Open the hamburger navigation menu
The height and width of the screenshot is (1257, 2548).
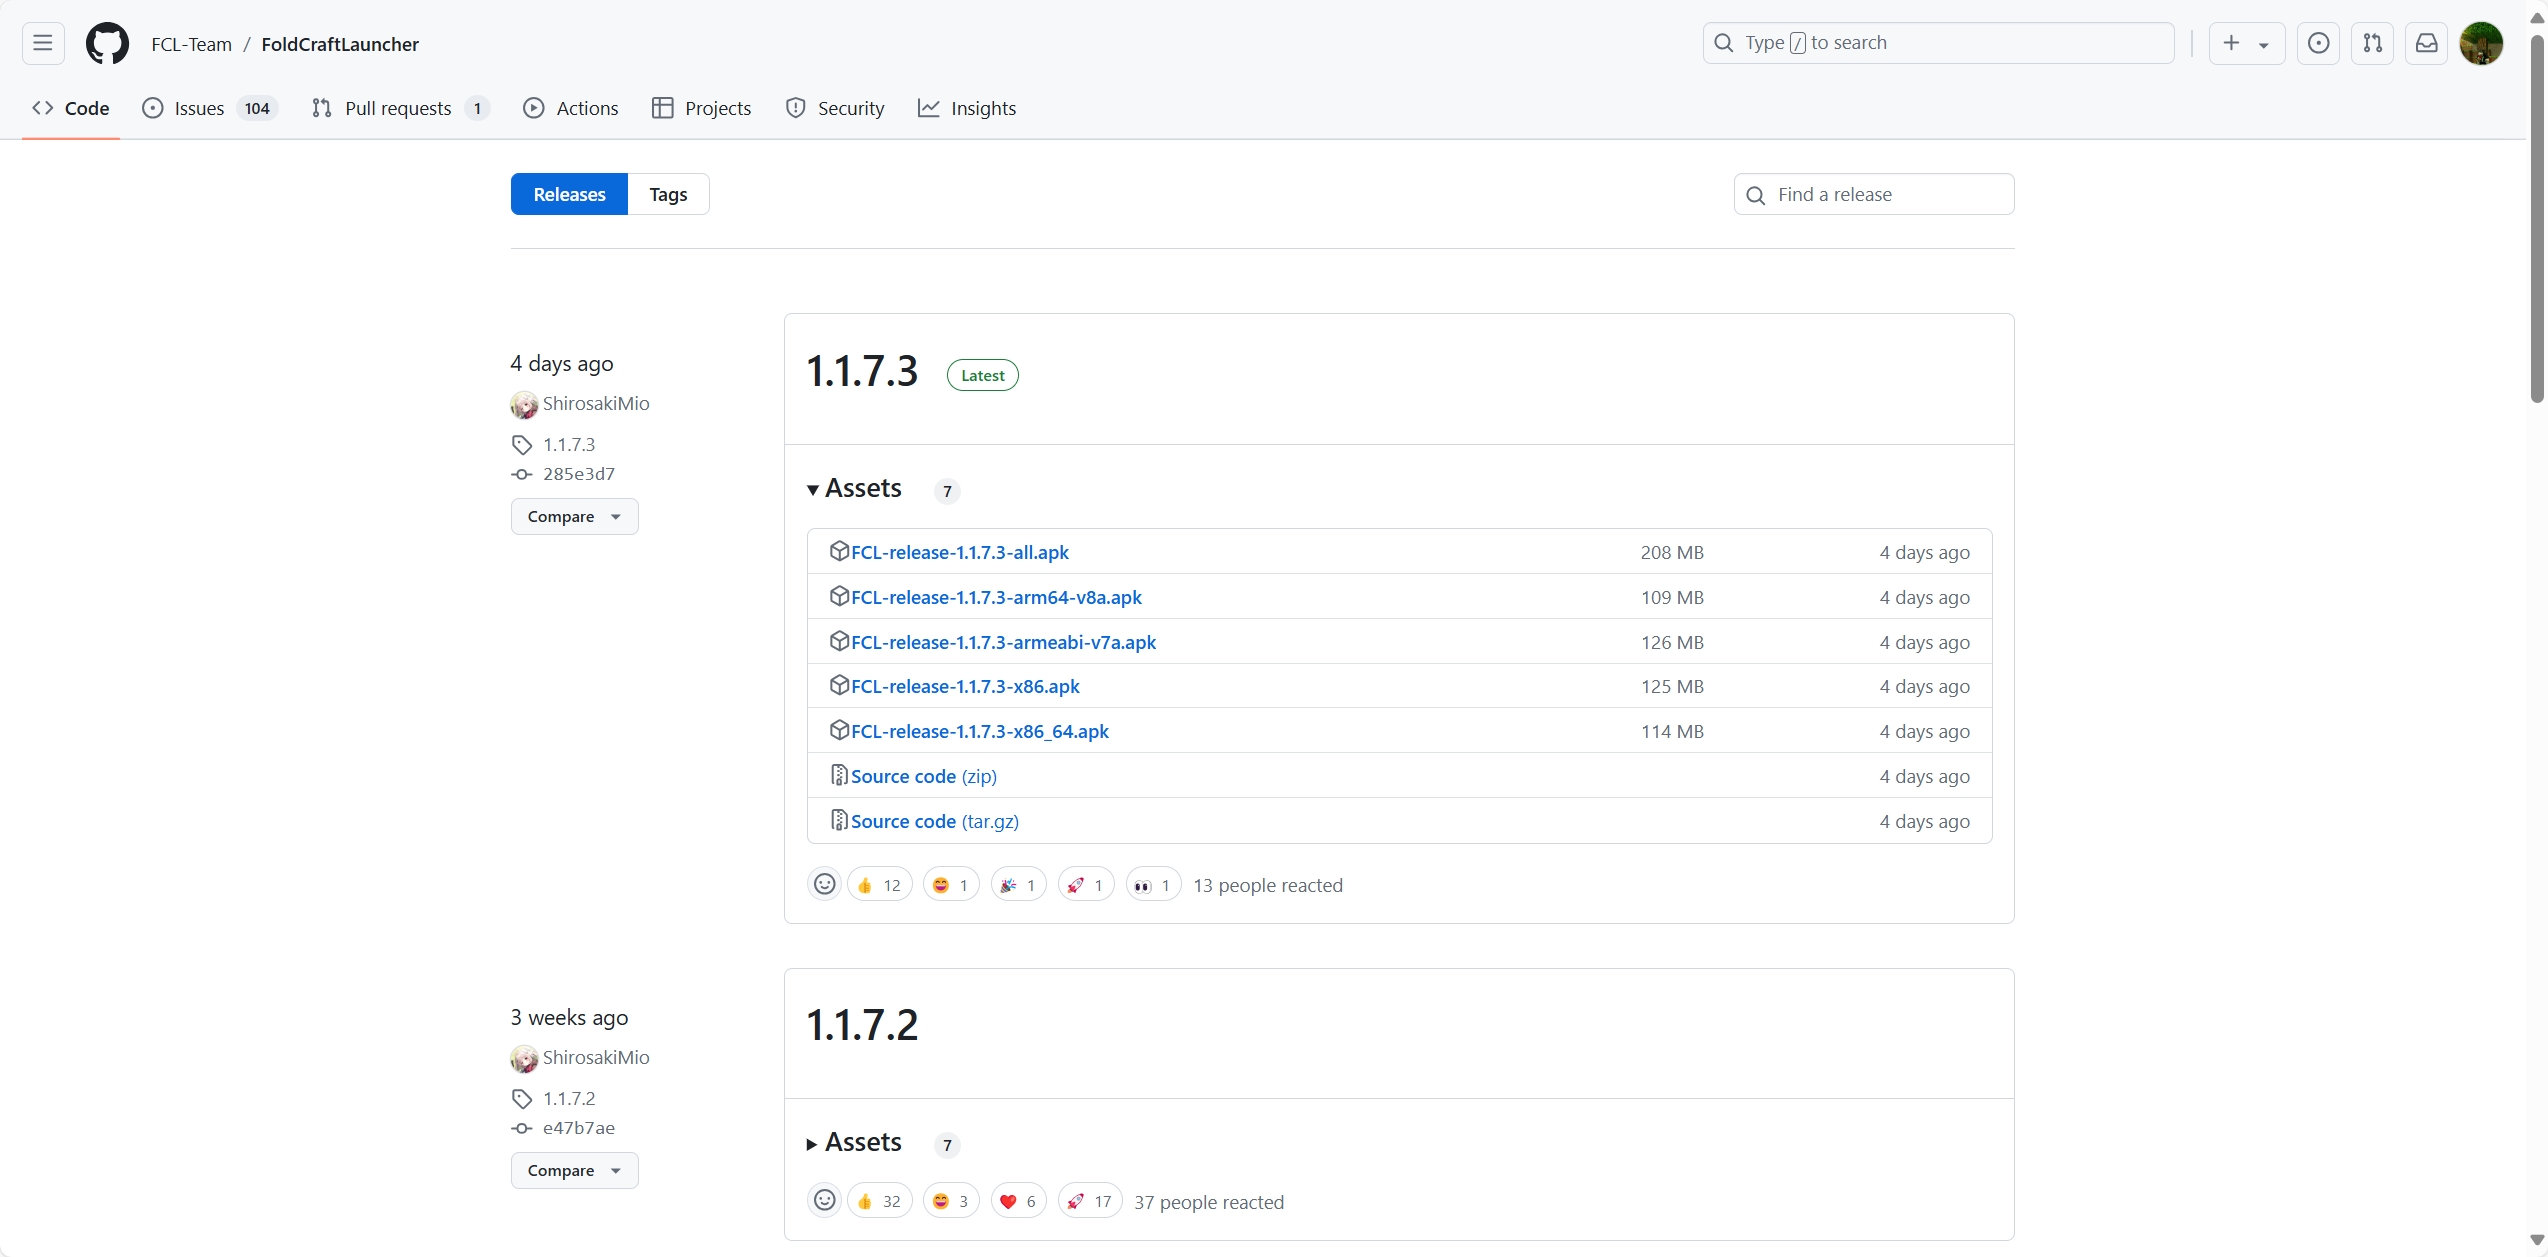point(42,43)
